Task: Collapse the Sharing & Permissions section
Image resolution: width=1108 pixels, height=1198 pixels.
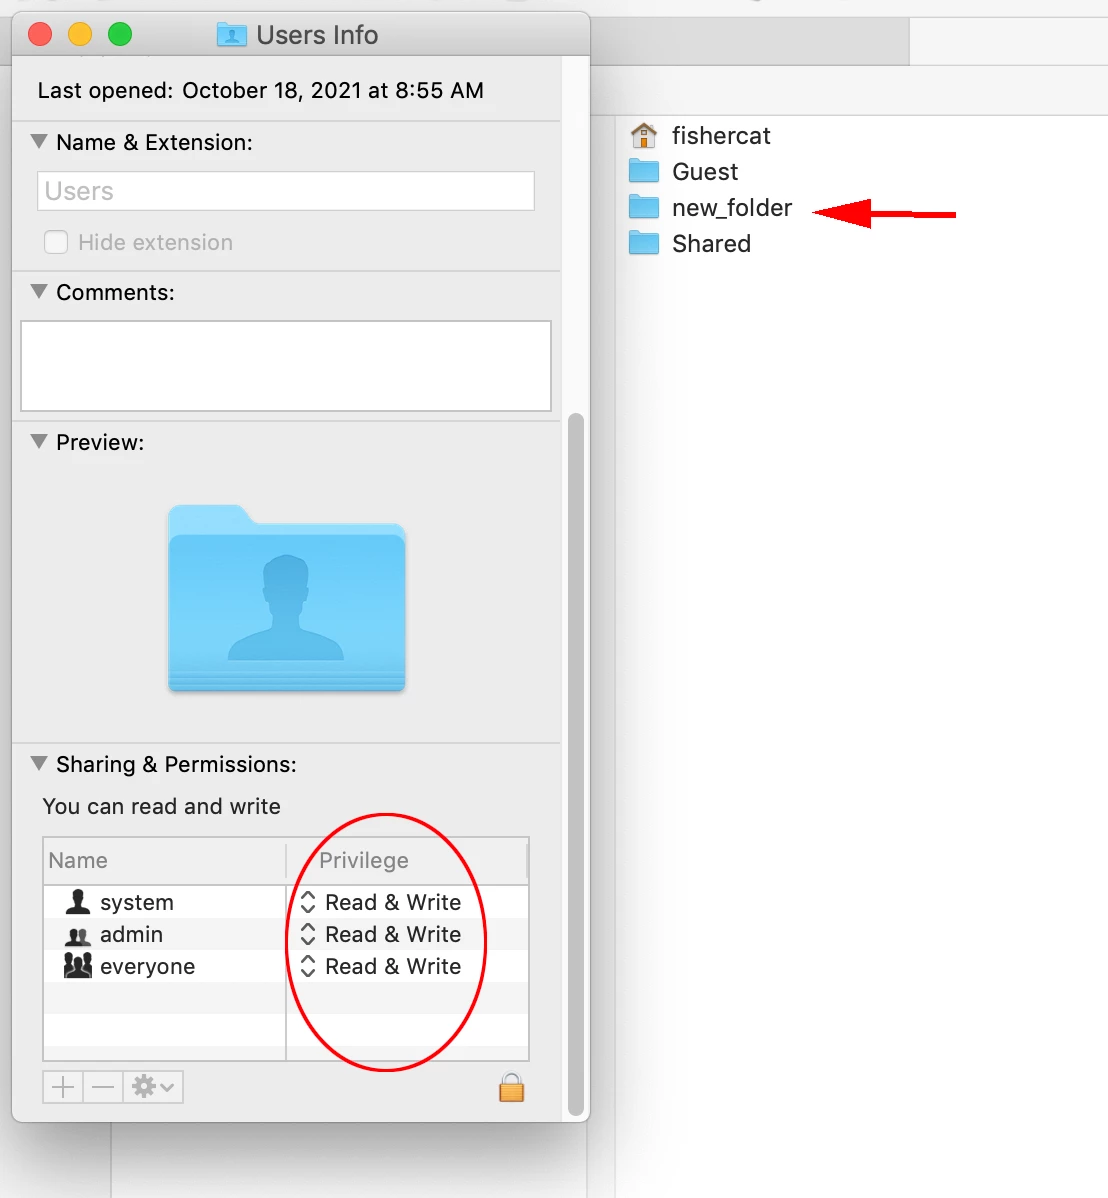Action: pyautogui.click(x=39, y=763)
